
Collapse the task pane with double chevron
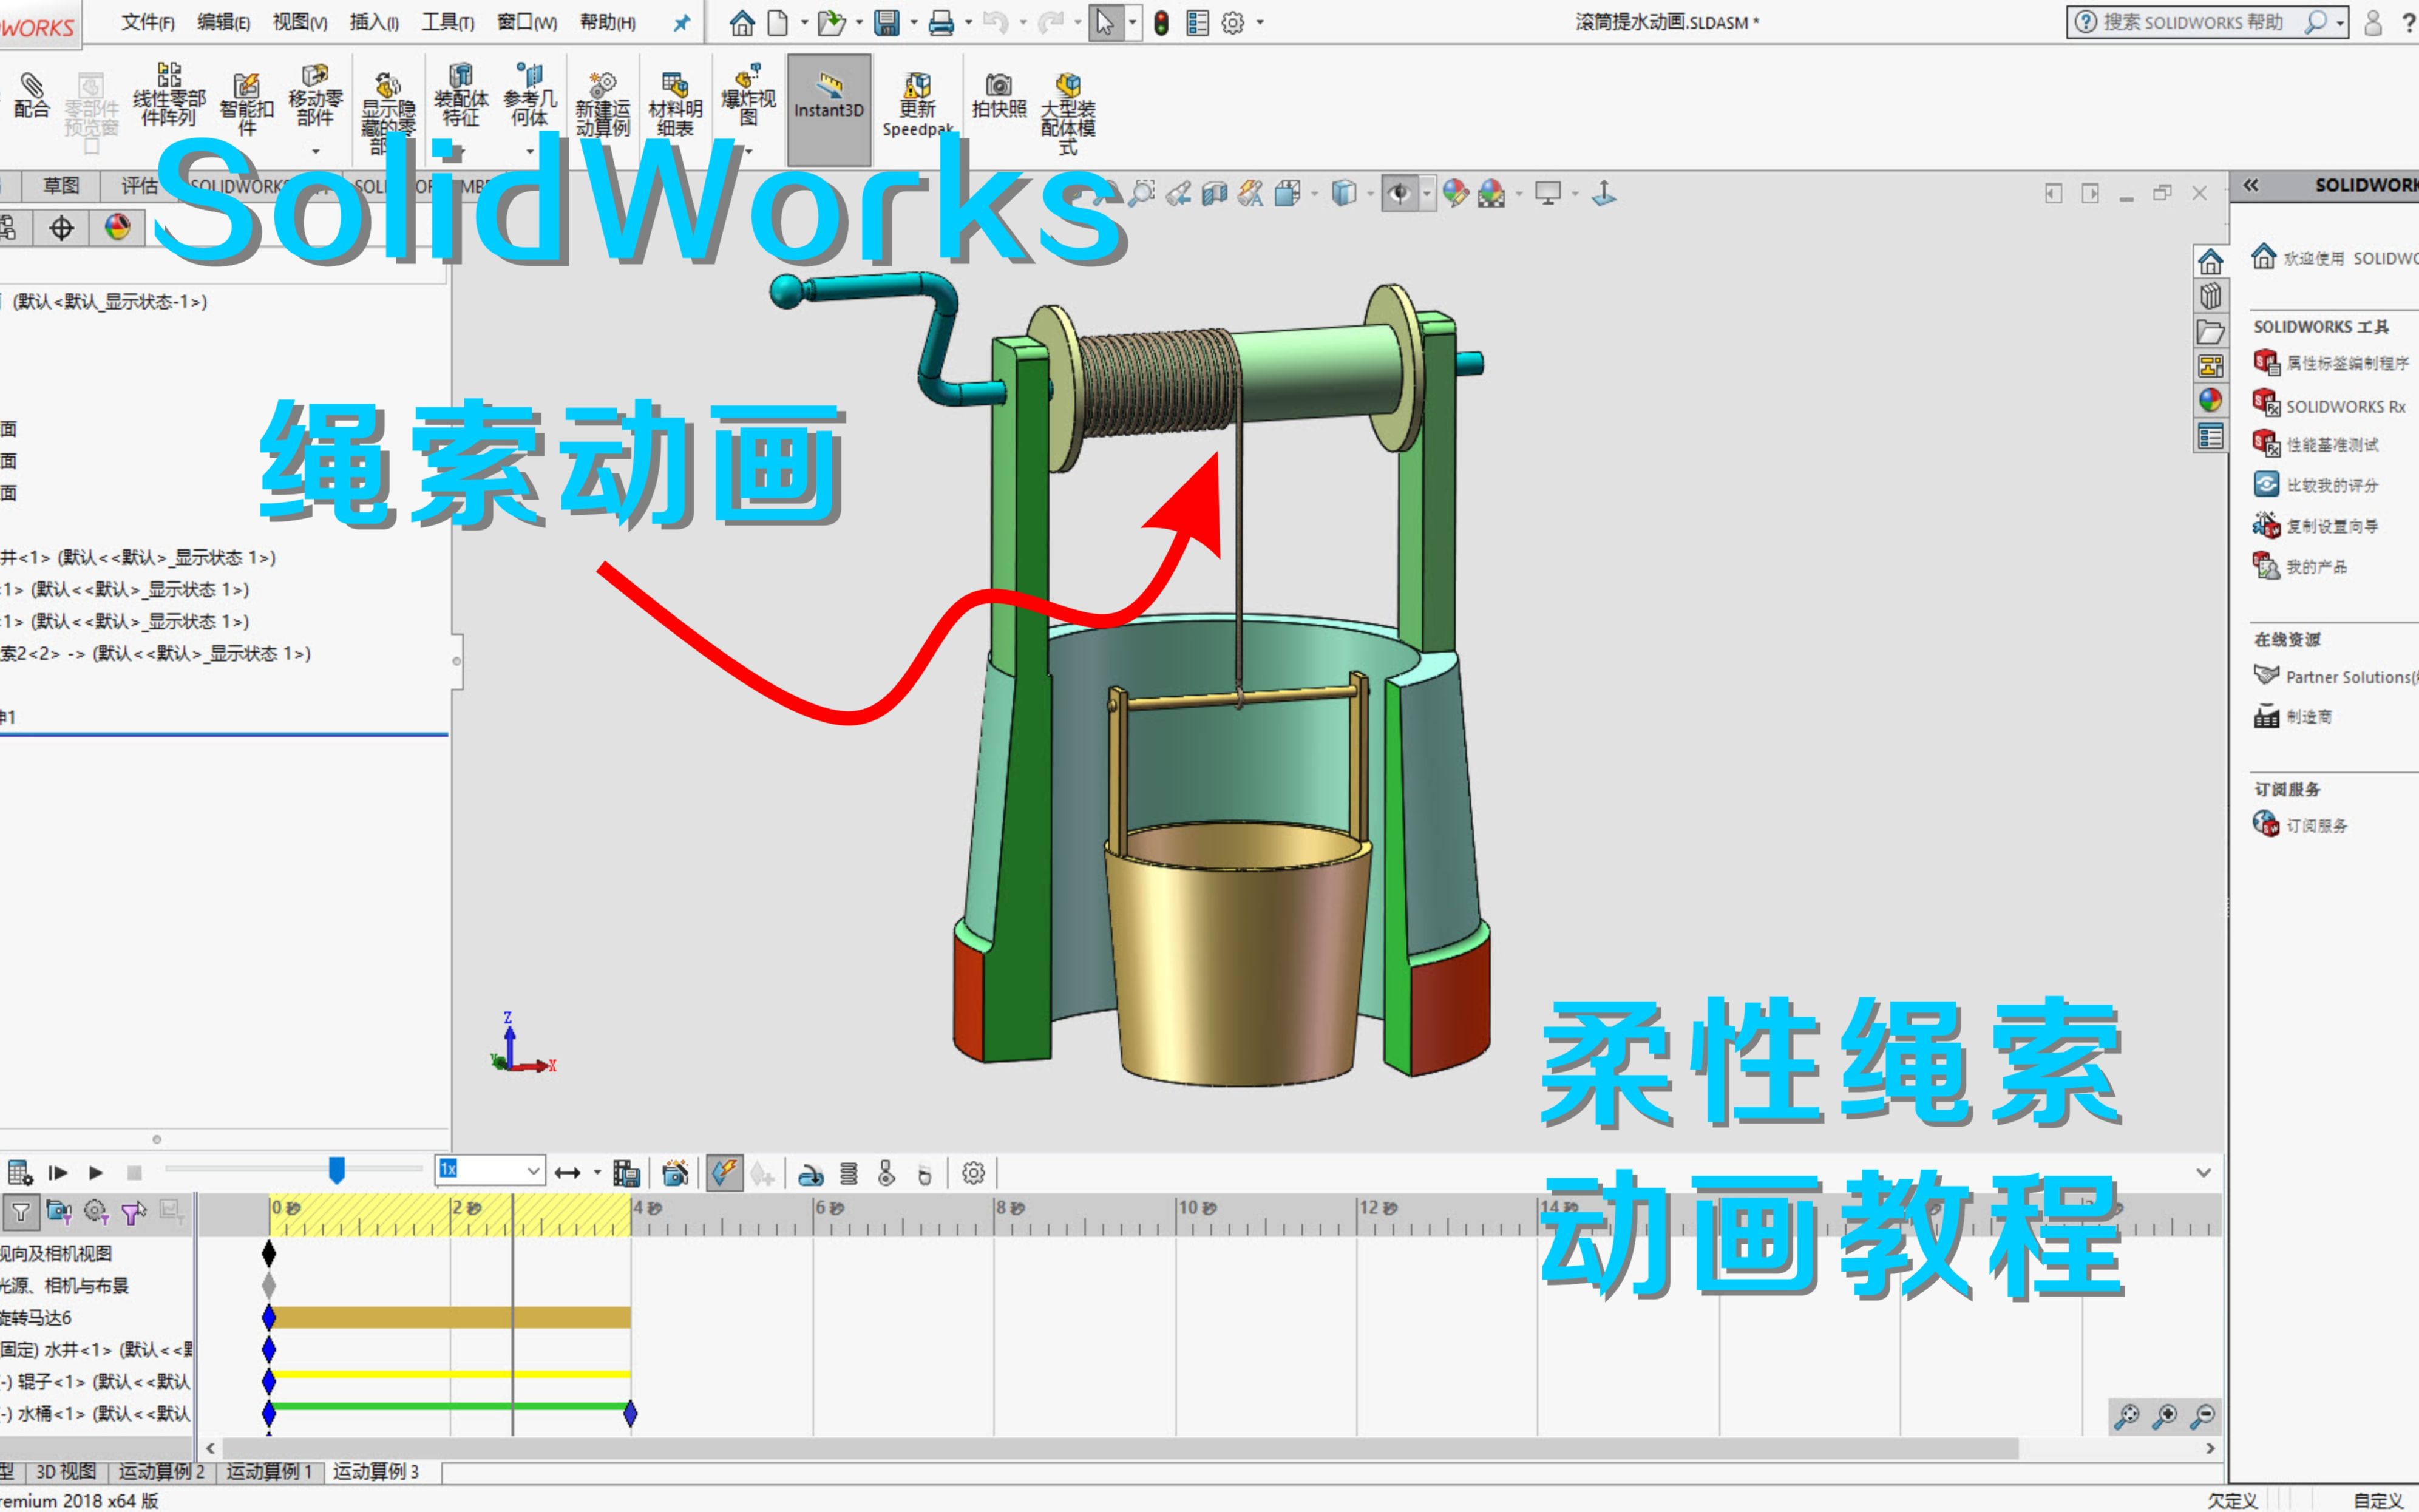point(2250,185)
